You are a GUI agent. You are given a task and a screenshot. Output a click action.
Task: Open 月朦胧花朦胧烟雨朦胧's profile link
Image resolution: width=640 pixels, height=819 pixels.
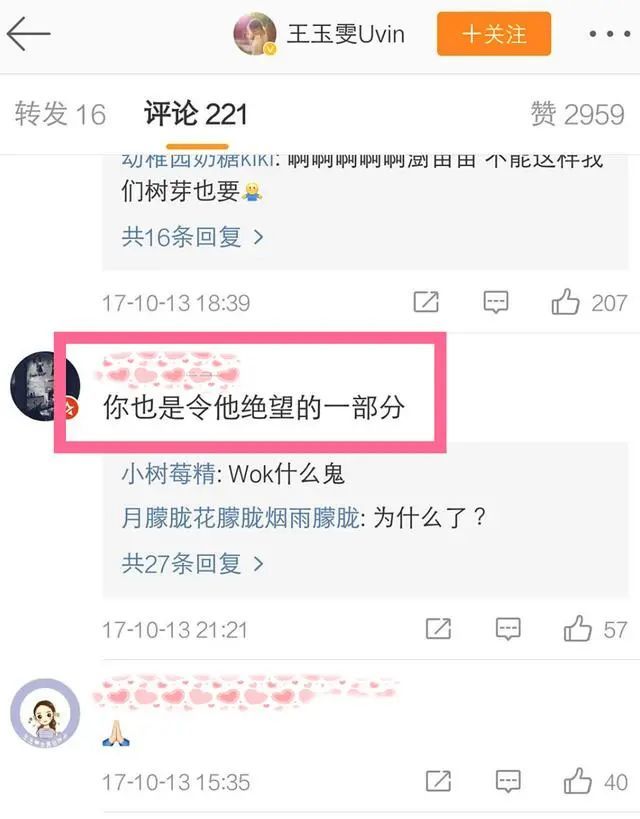point(240,518)
